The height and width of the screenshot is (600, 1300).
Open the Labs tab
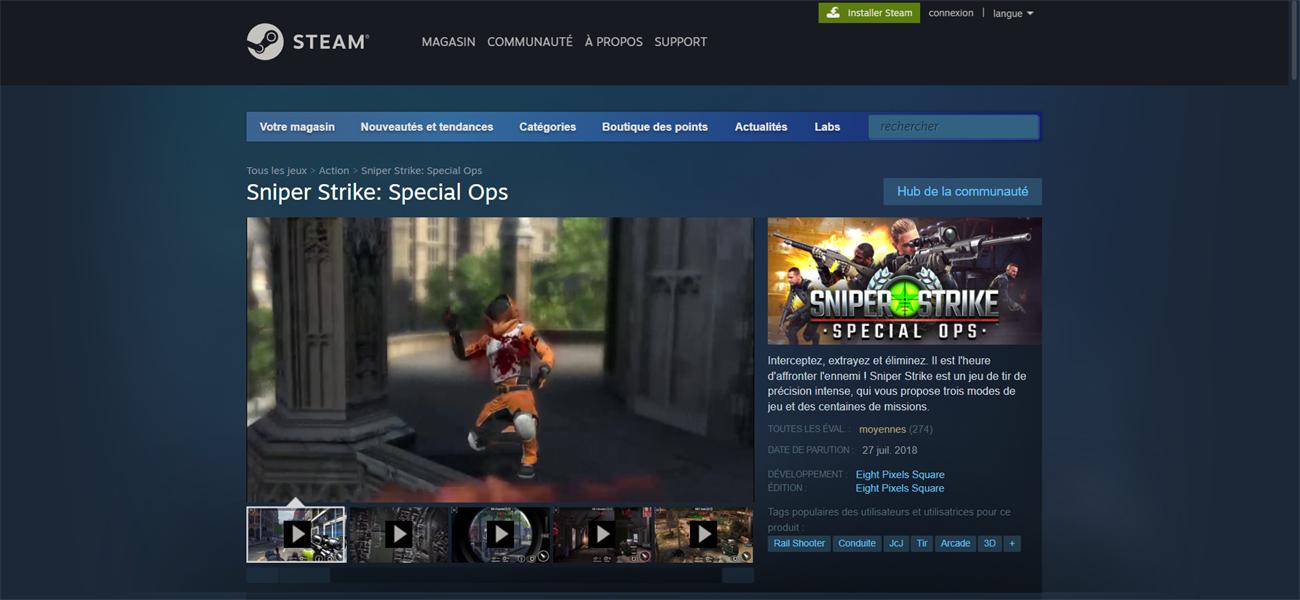[x=827, y=127]
